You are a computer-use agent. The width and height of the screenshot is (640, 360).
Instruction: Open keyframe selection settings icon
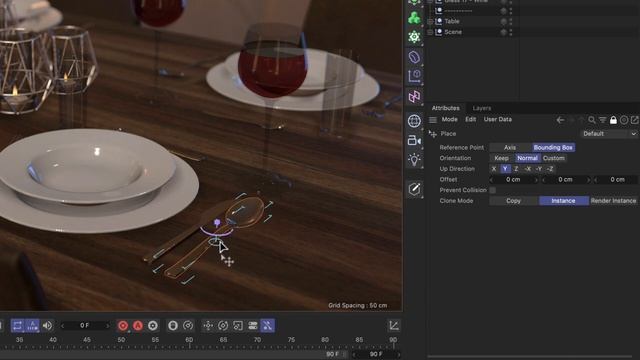click(153, 326)
